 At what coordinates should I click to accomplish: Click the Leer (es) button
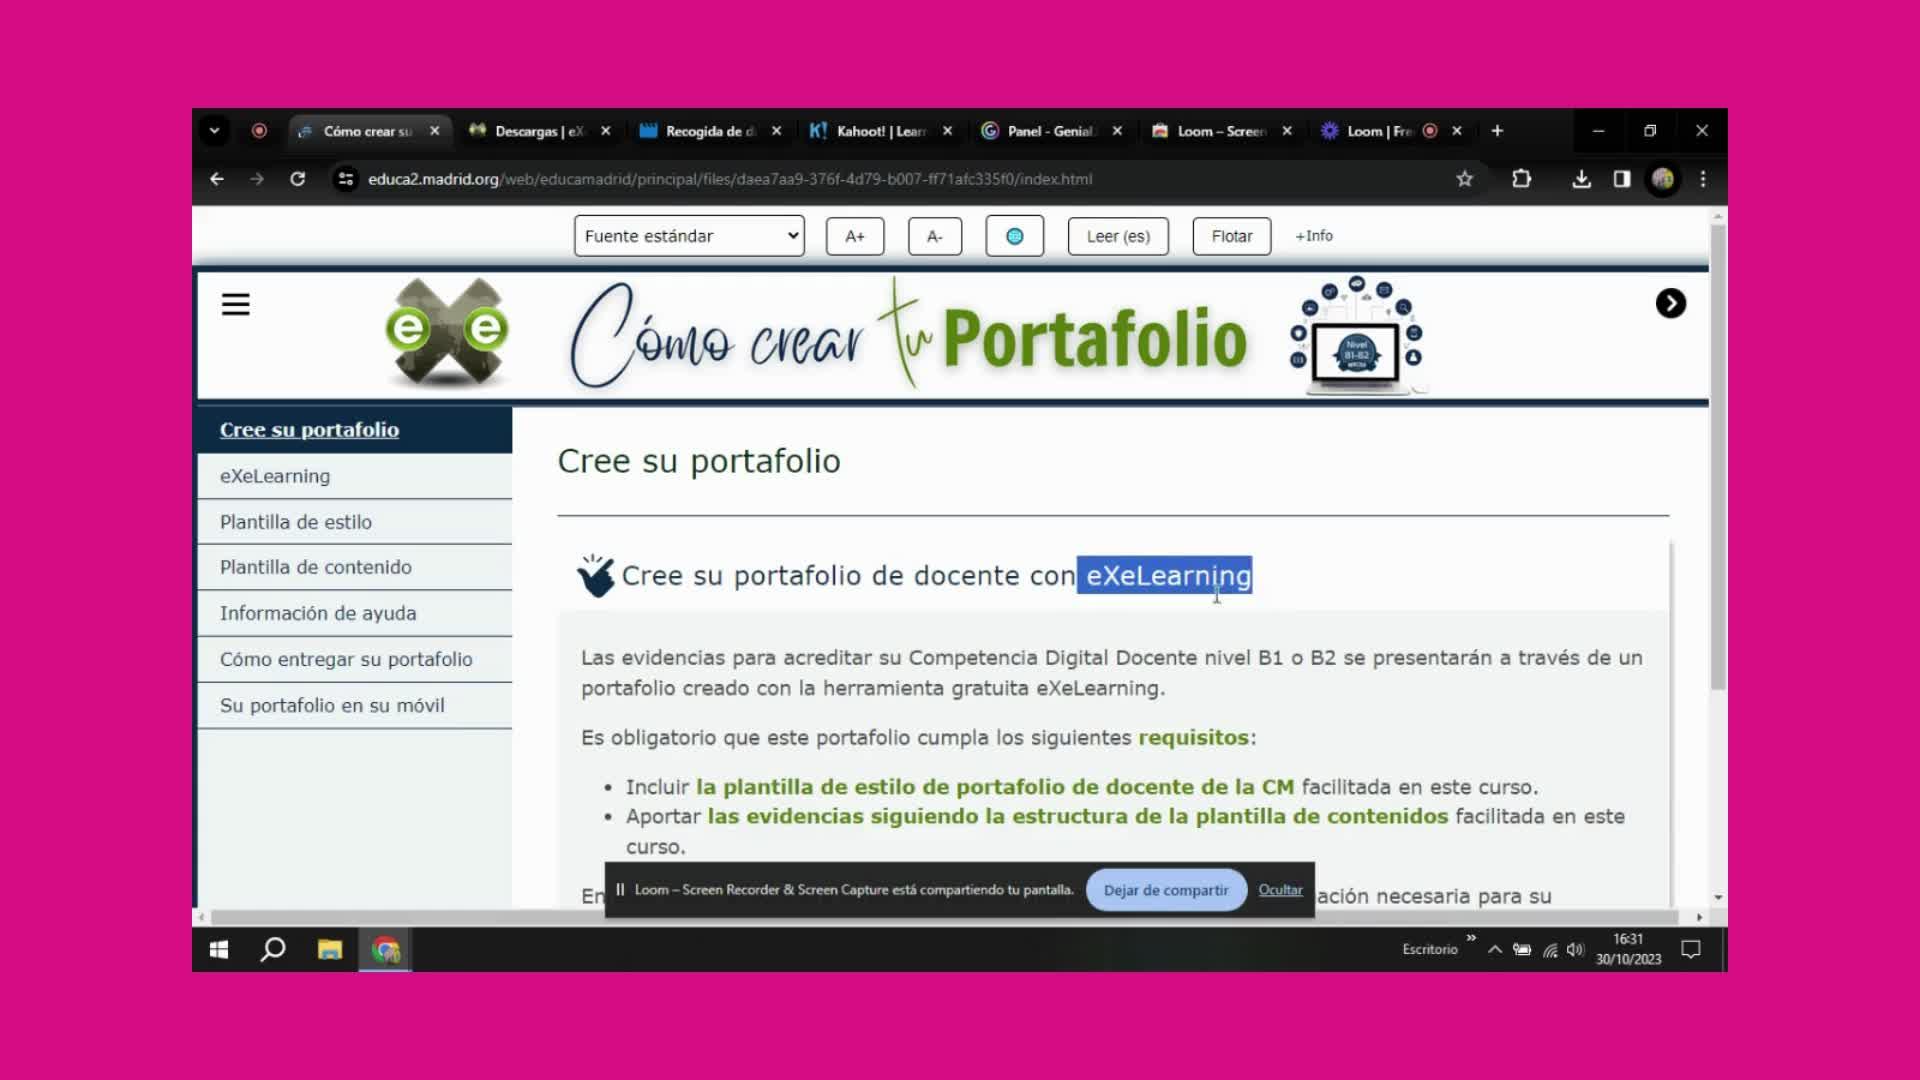click(1118, 236)
